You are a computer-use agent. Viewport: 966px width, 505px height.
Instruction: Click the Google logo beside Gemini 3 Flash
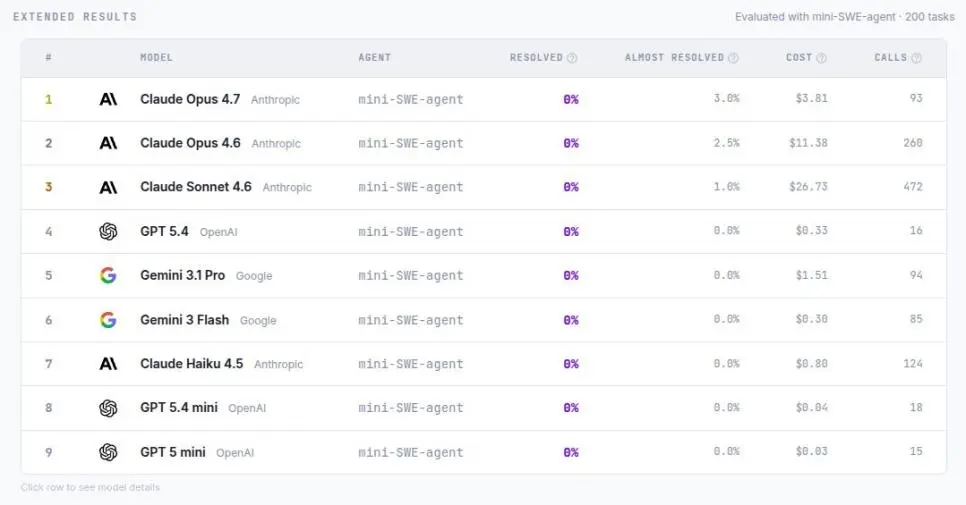tap(108, 320)
